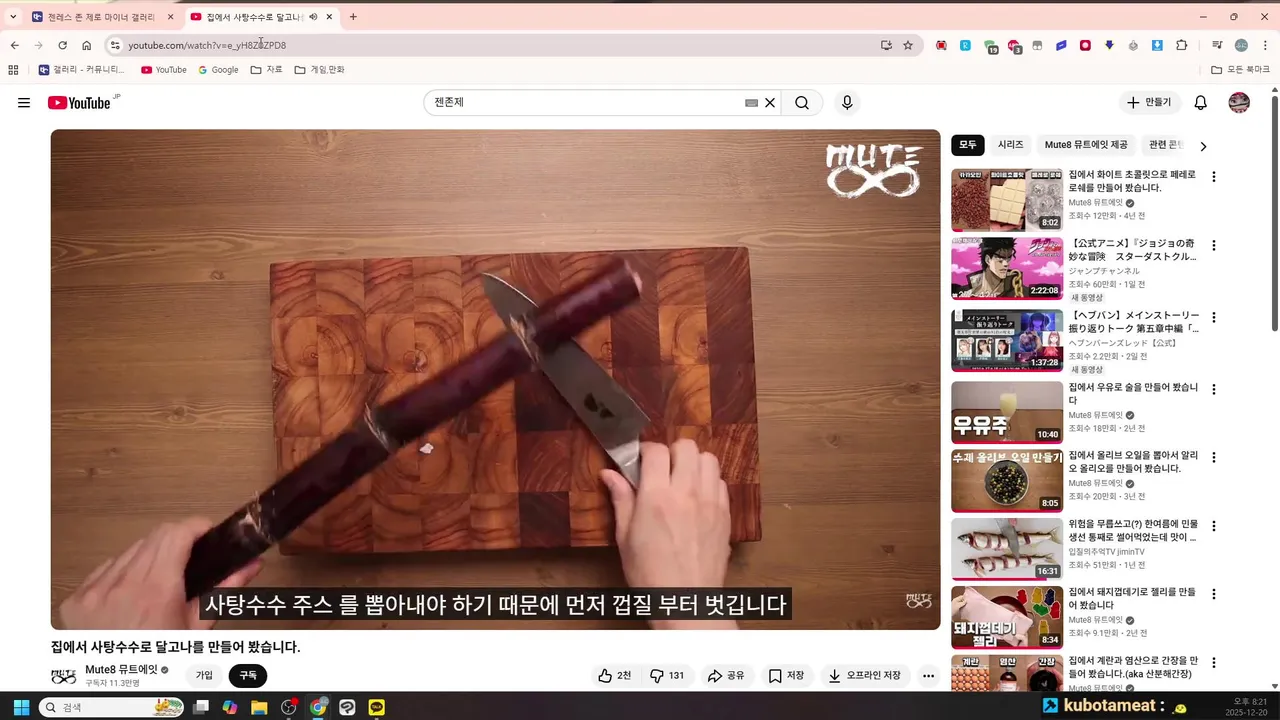This screenshot has width=1280, height=720.
Task: Open a new browser tab with plus
Action: pos(353,17)
